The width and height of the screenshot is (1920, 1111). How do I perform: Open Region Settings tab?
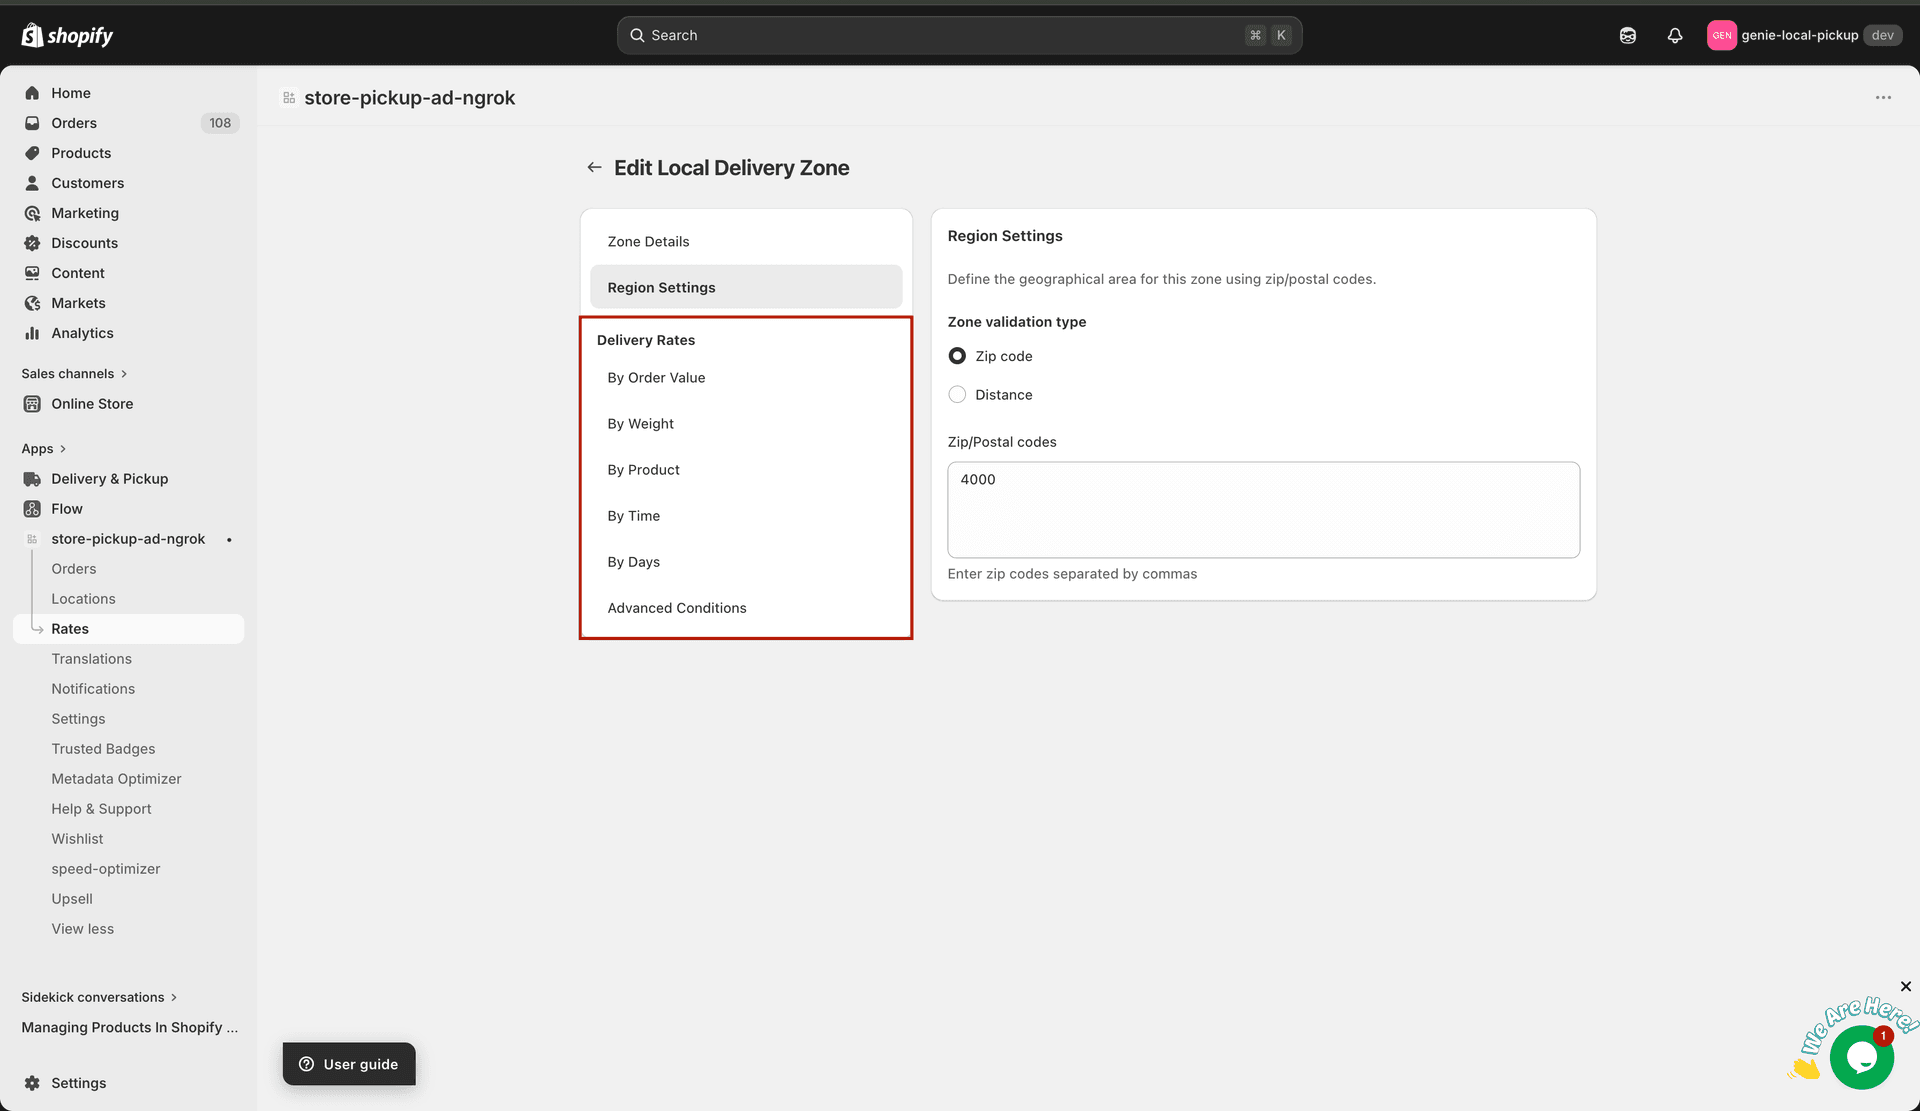click(746, 287)
